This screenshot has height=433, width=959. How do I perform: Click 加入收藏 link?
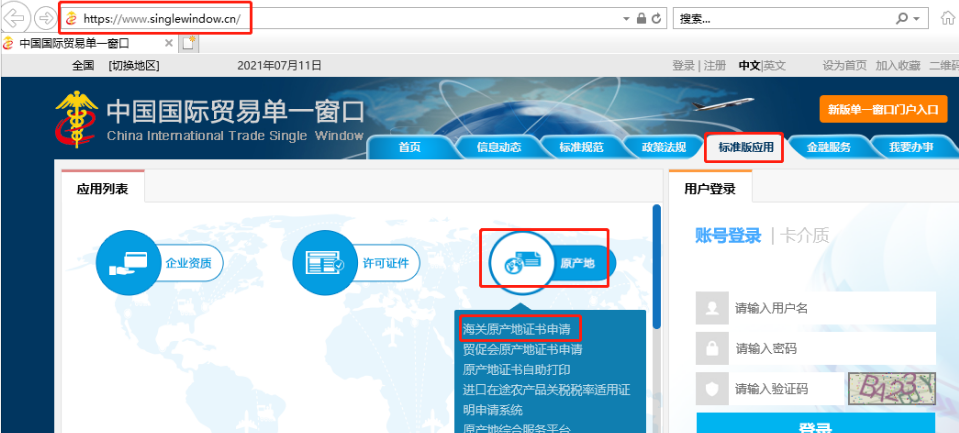click(898, 65)
